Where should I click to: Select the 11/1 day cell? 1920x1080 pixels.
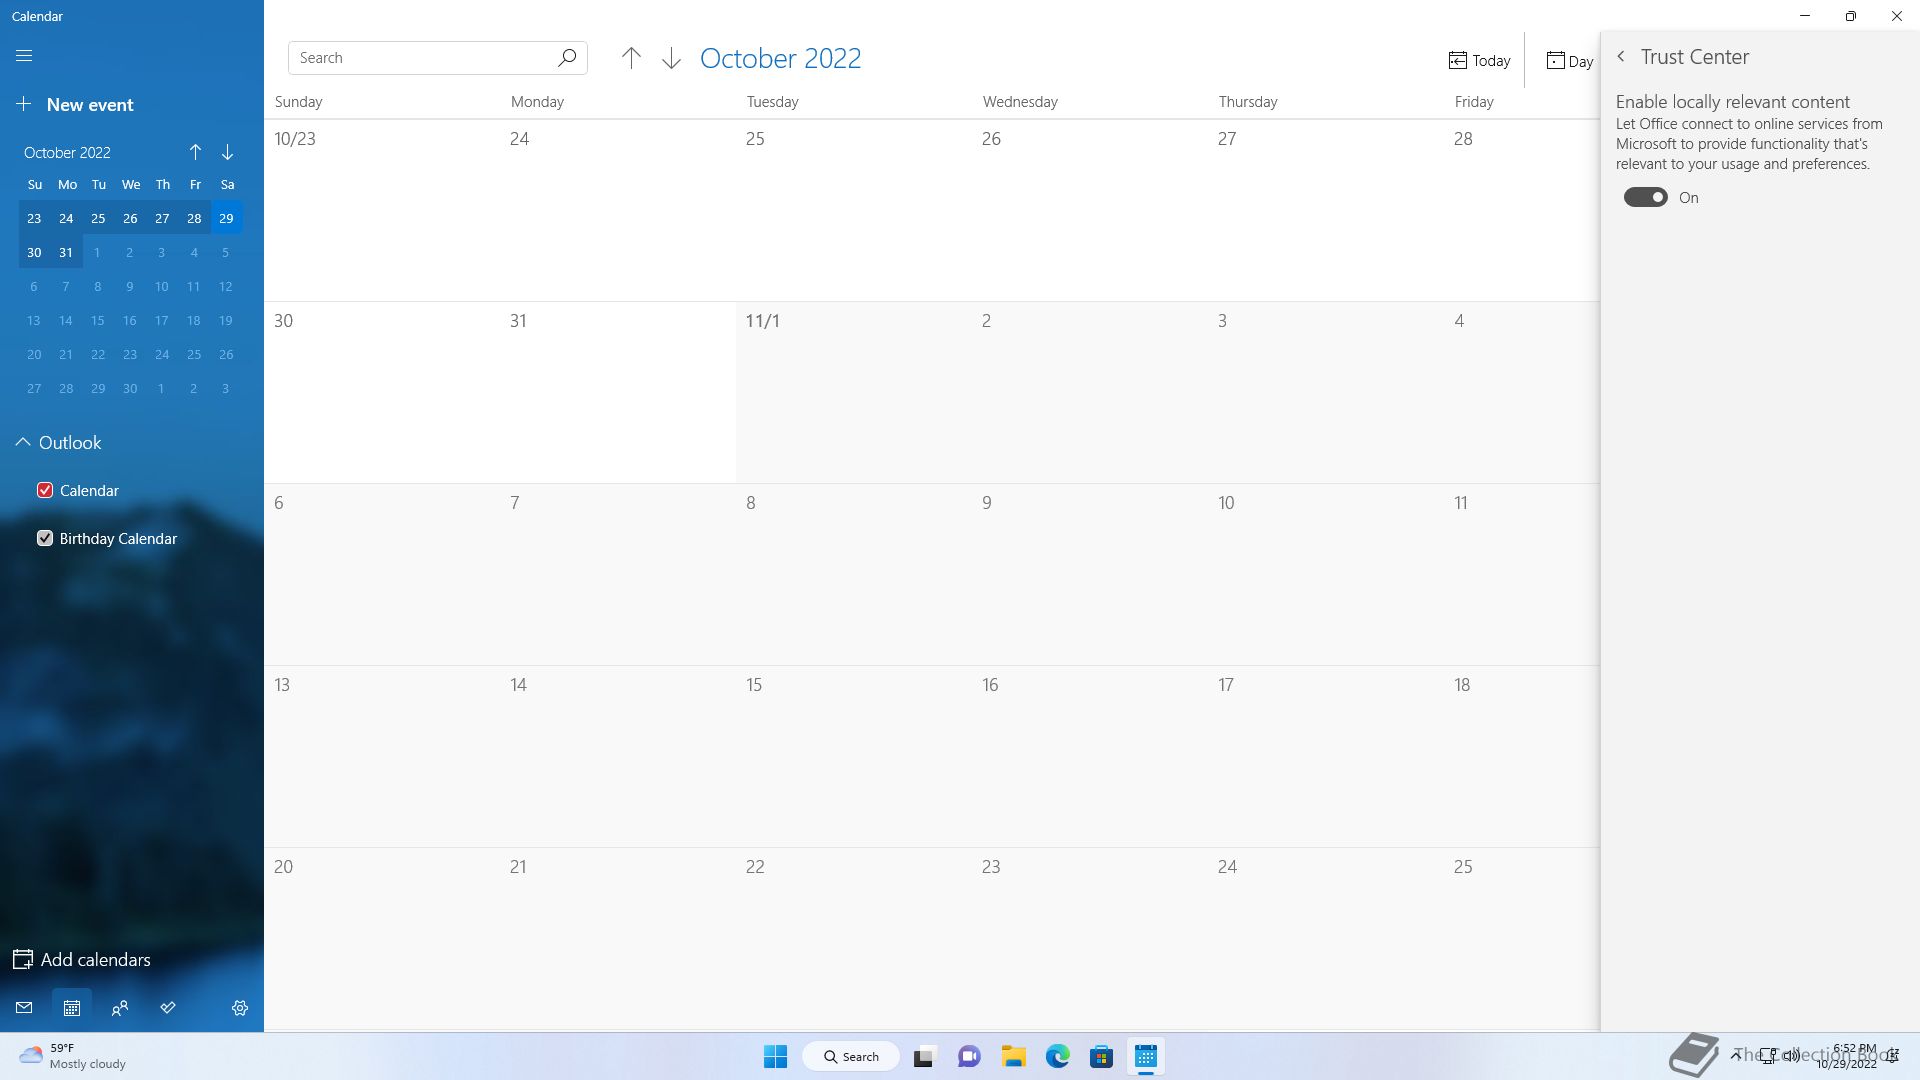[x=854, y=392]
